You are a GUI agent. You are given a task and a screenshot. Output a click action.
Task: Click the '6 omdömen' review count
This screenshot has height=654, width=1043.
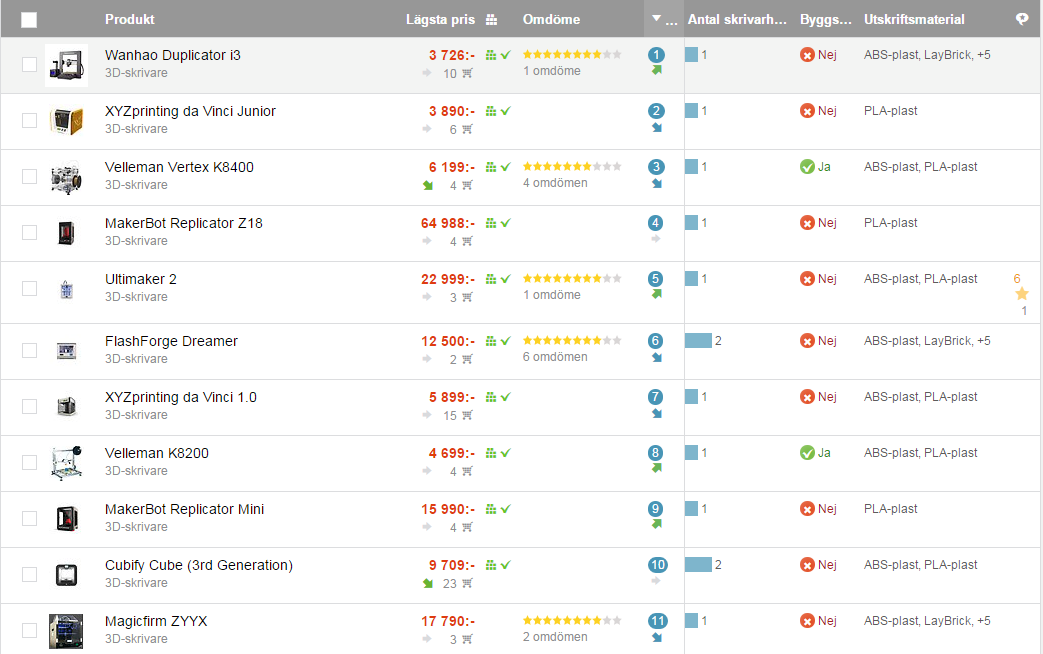555,357
